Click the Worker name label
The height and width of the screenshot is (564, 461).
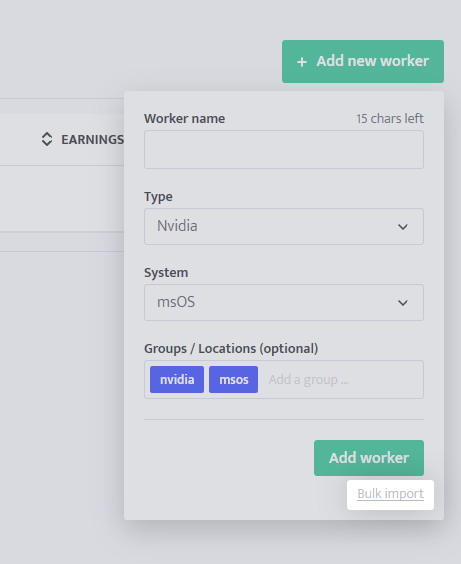point(184,118)
